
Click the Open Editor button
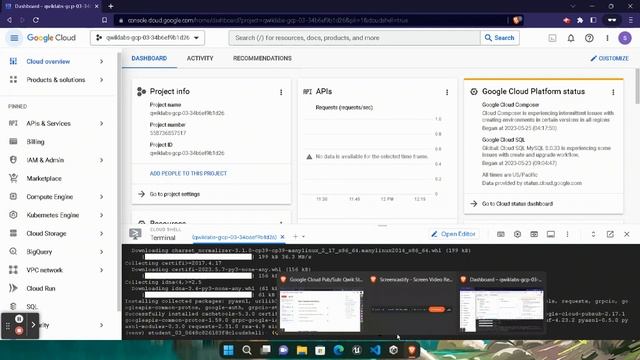pyautogui.click(x=453, y=234)
